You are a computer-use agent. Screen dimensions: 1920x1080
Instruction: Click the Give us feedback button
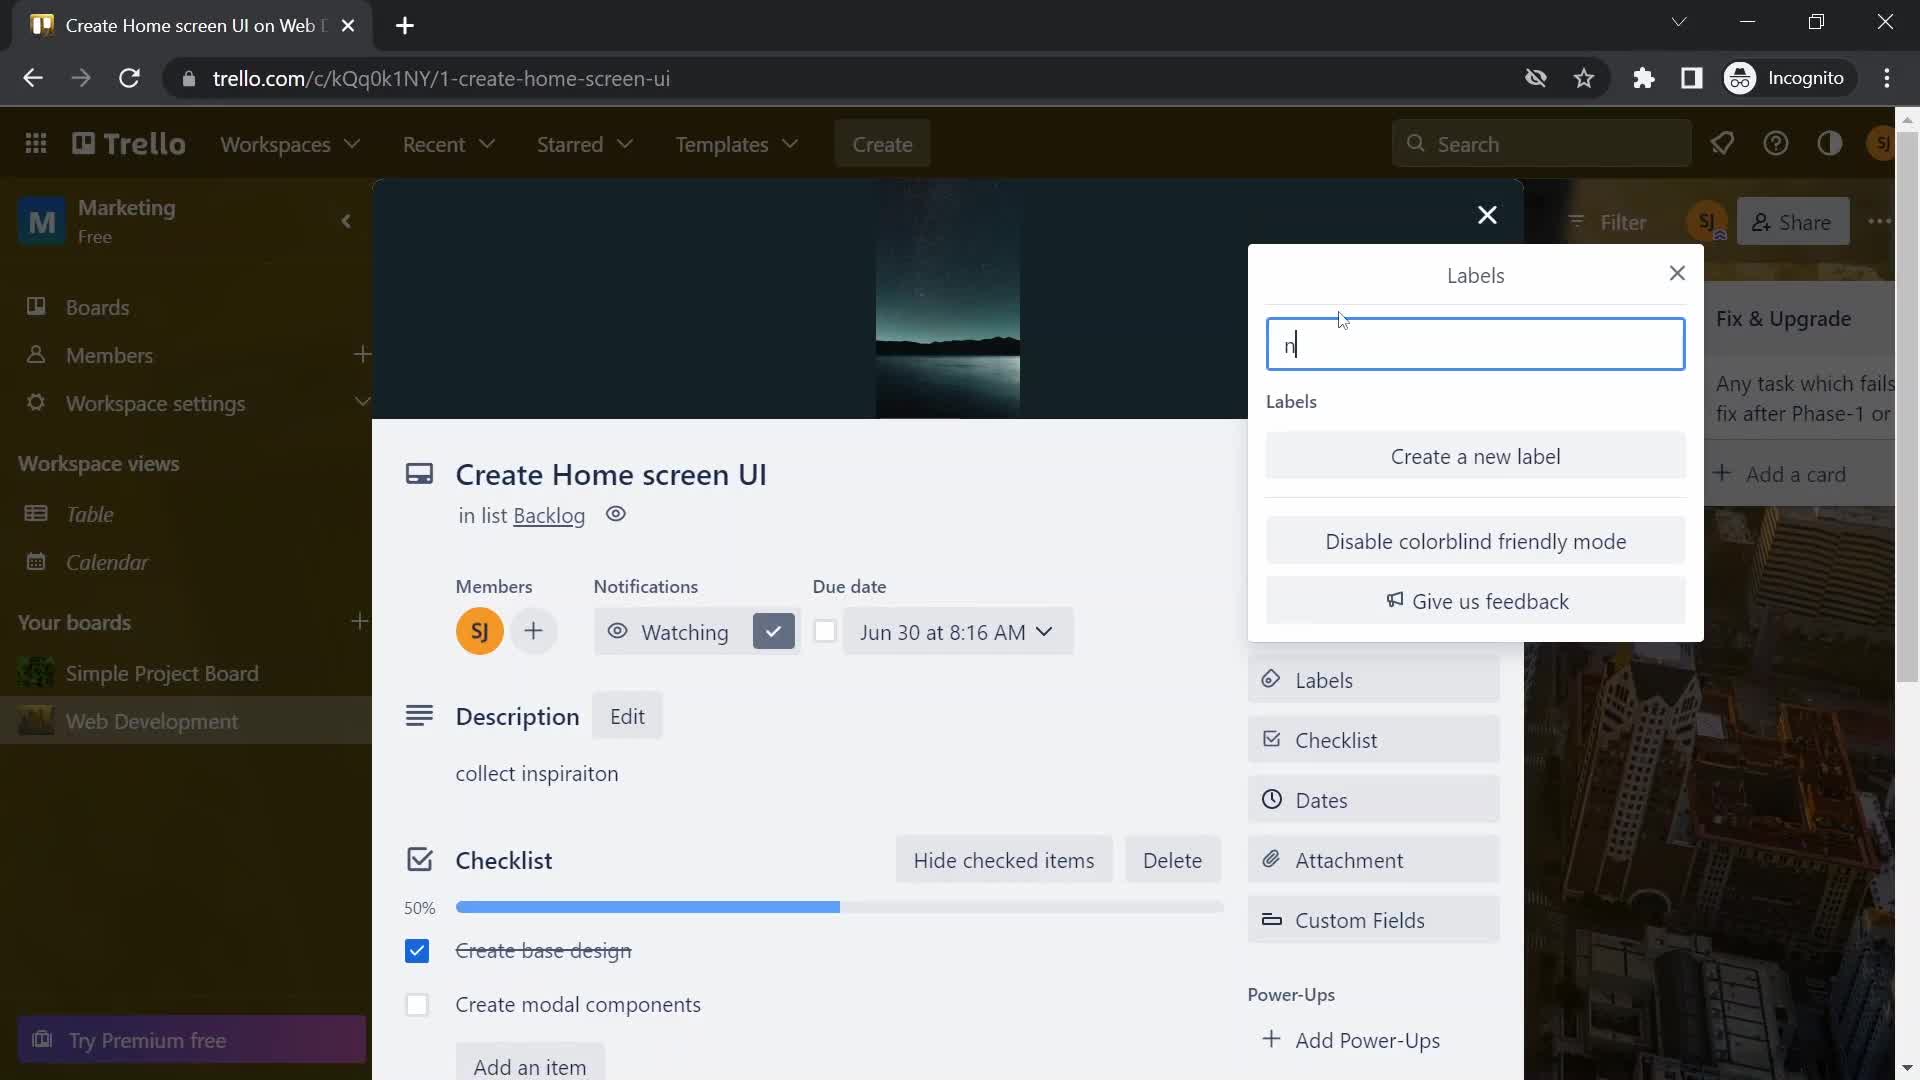click(x=1476, y=600)
